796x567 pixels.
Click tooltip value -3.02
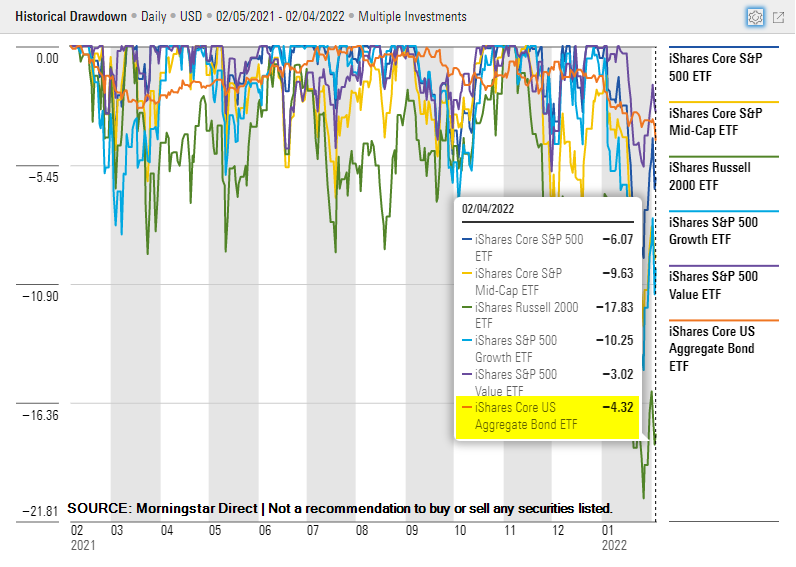point(618,374)
